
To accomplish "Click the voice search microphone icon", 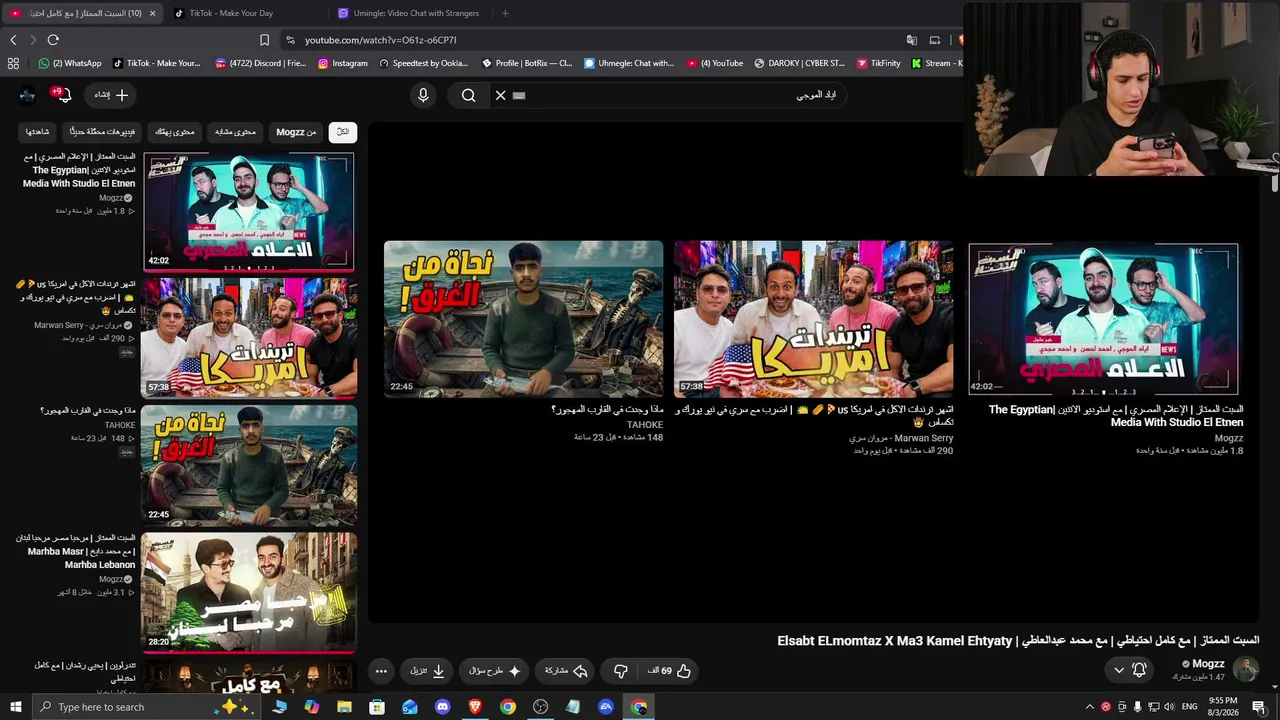I will (x=423, y=95).
